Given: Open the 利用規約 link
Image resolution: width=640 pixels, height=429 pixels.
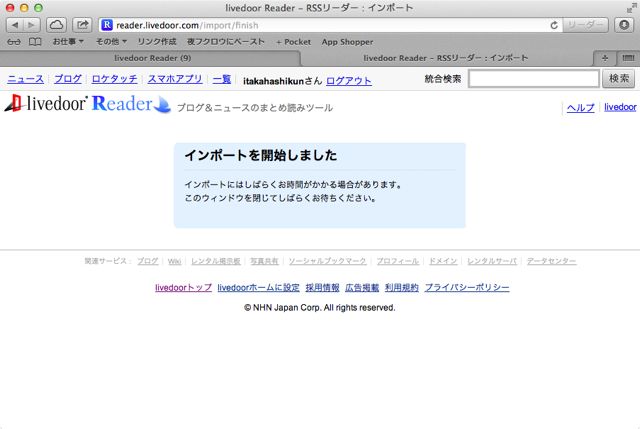Looking at the screenshot, I should coord(402,287).
